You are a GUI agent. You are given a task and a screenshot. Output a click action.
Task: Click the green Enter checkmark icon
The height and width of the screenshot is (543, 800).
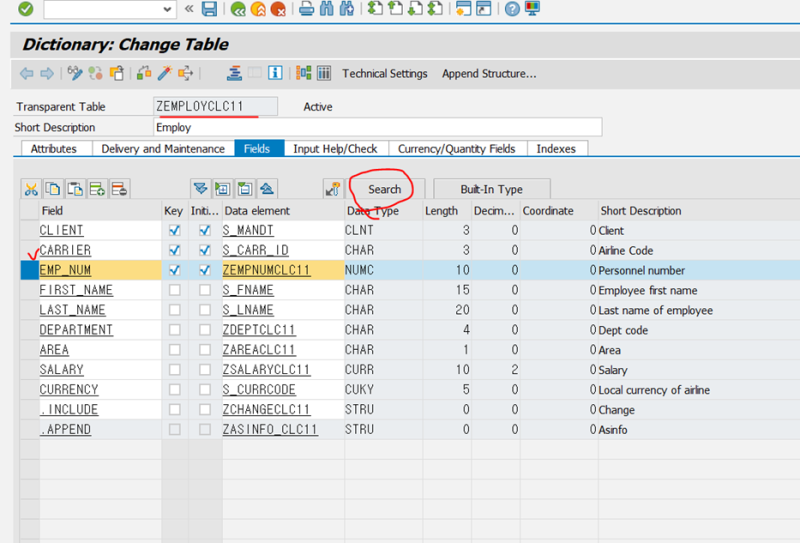(26, 9)
